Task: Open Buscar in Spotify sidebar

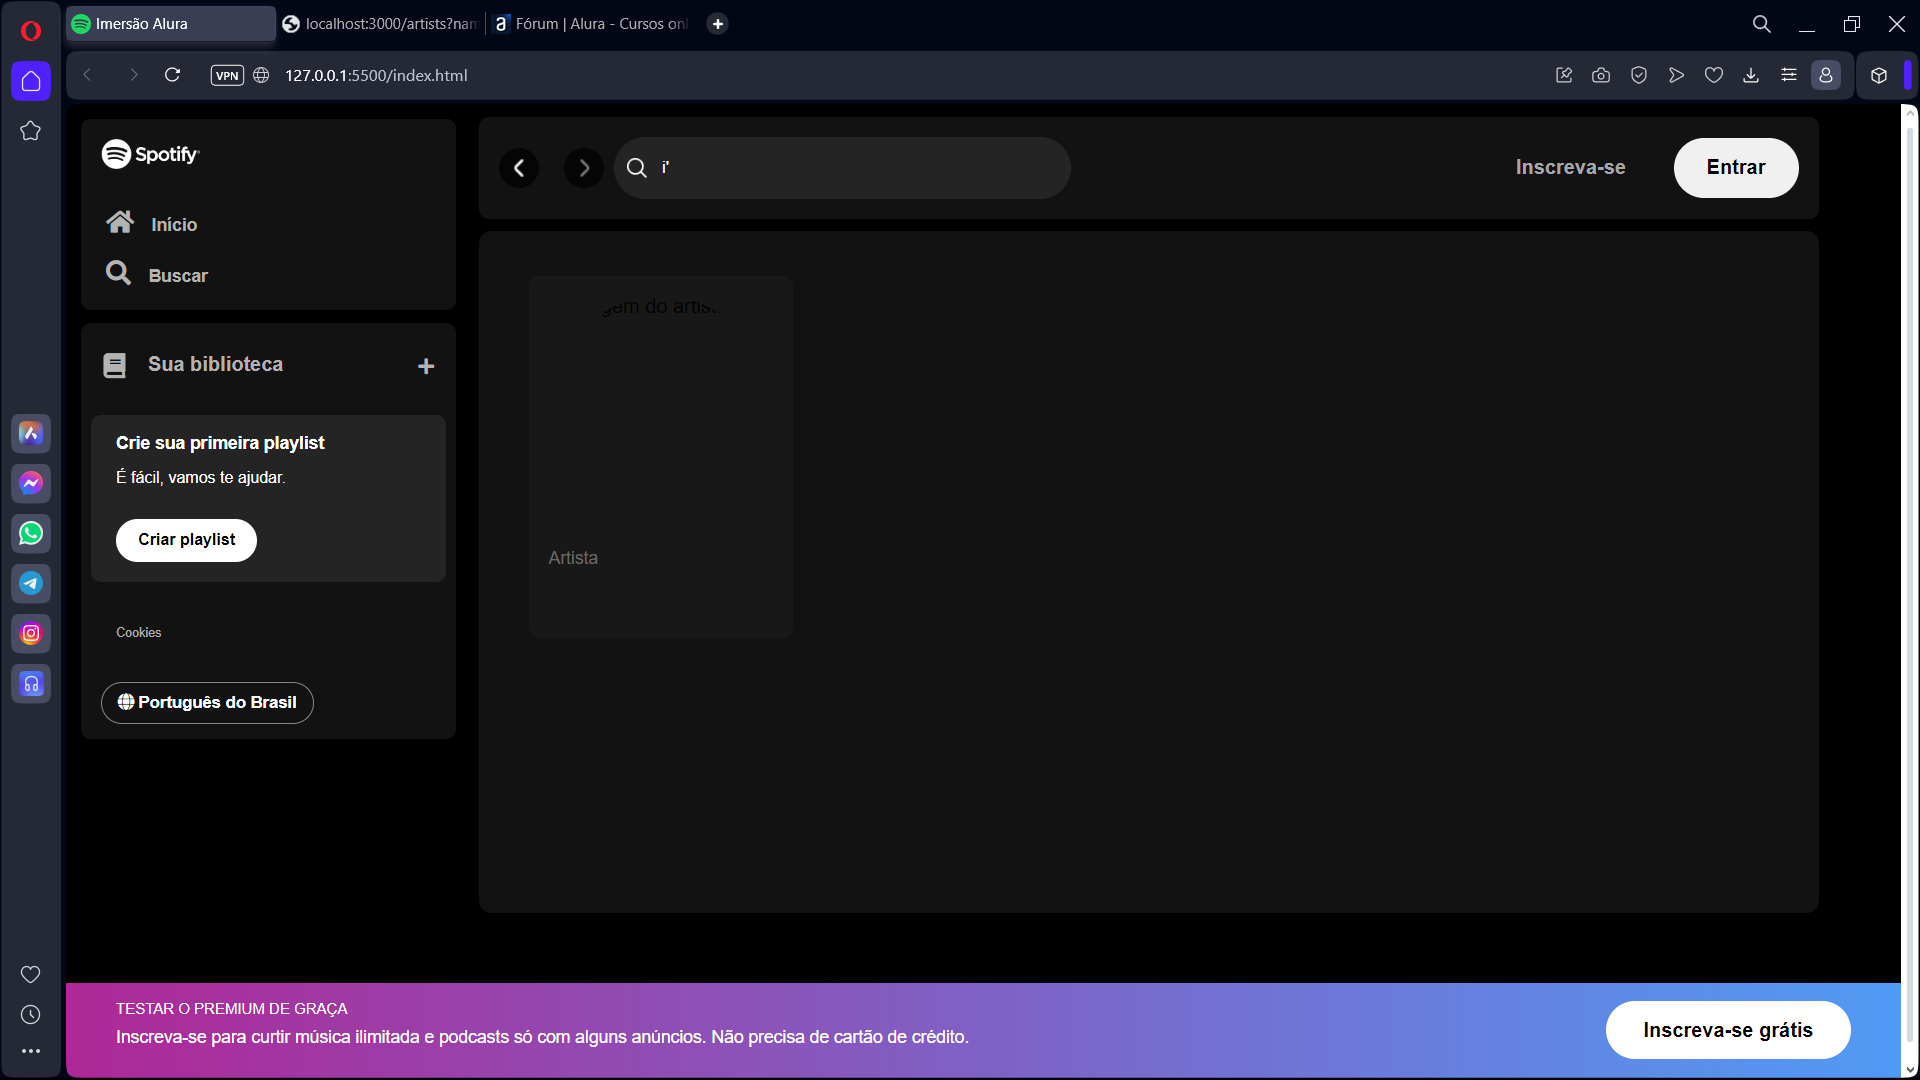Action: tap(157, 274)
